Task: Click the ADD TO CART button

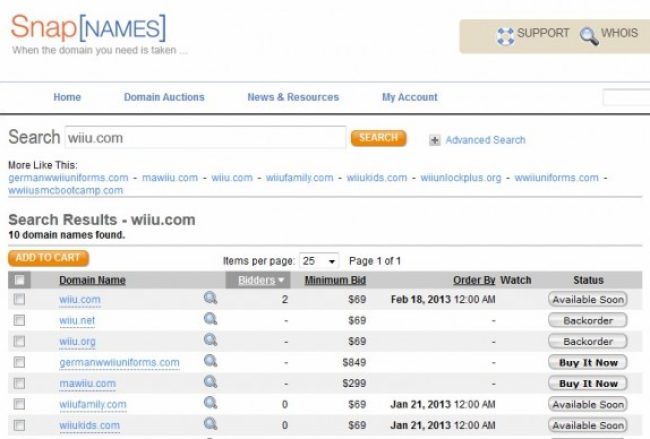Action: click(x=48, y=258)
